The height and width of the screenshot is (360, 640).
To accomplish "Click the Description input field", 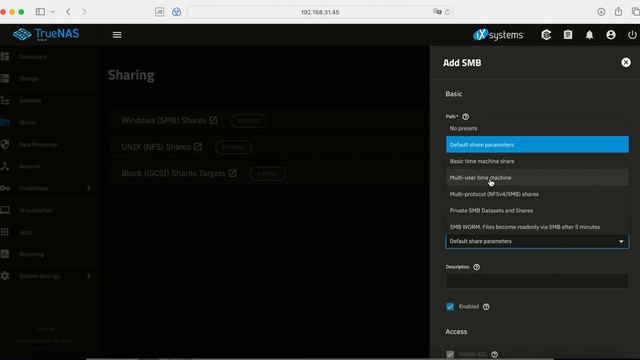I will click(537, 281).
